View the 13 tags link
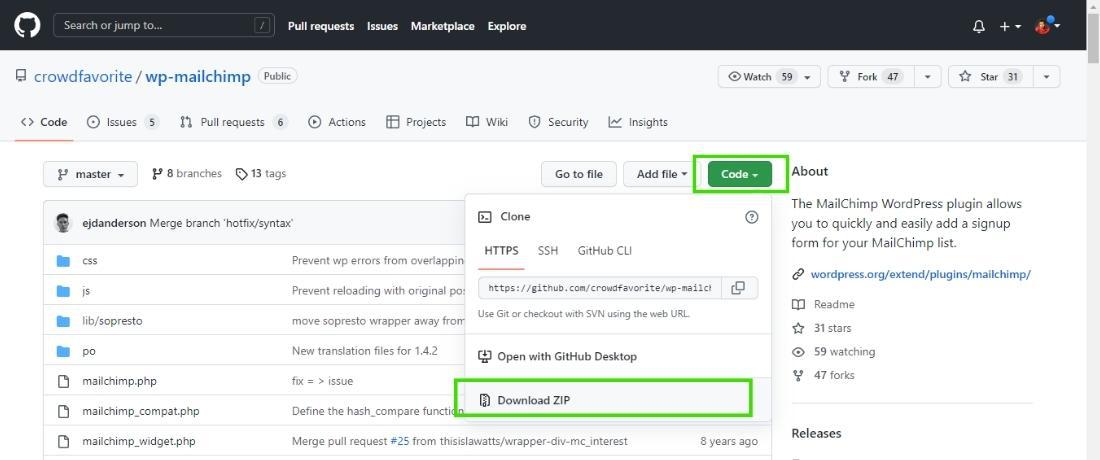The image size is (1100, 460). pyautogui.click(x=261, y=174)
